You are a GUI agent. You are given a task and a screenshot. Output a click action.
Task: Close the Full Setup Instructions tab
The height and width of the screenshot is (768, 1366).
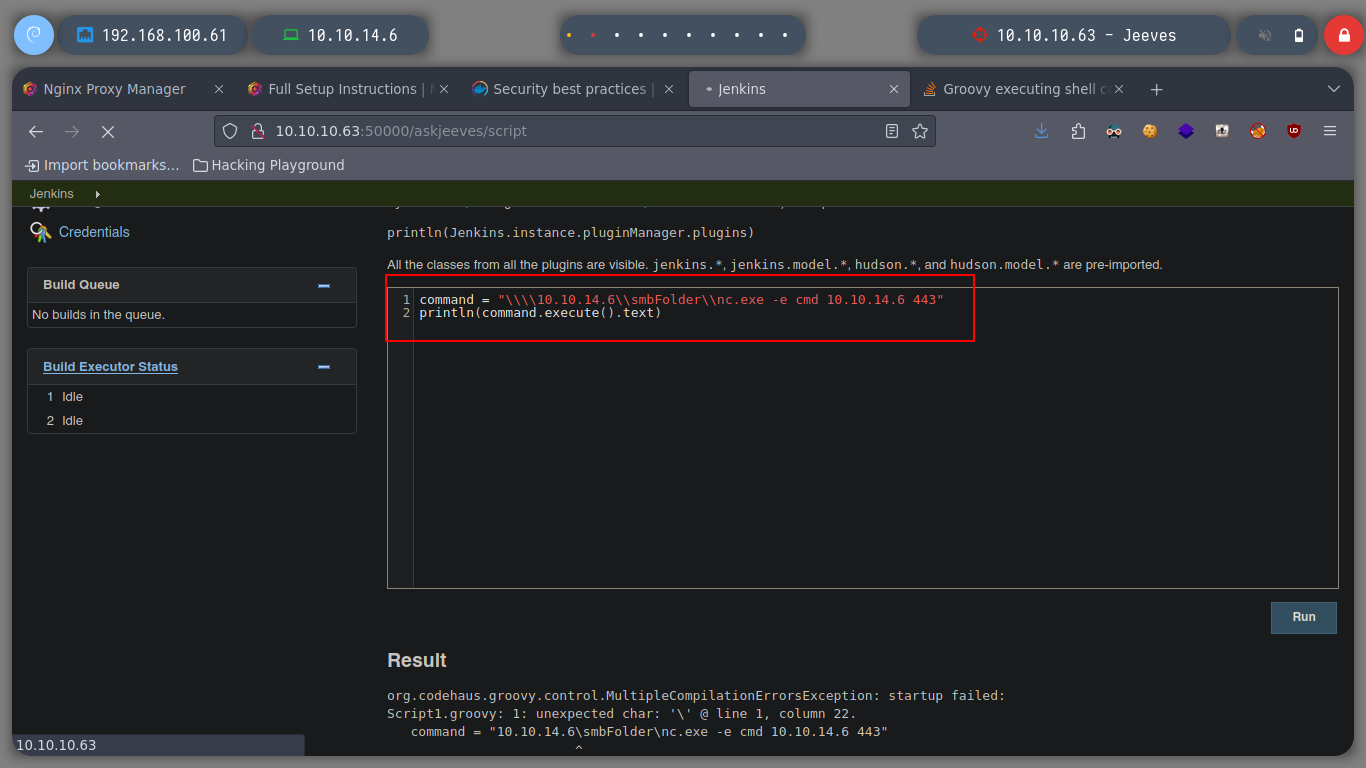(x=445, y=89)
